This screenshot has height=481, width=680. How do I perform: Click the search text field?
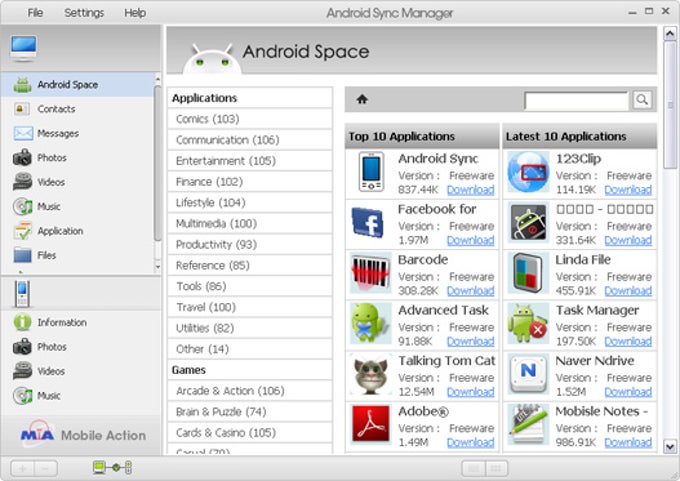point(576,101)
